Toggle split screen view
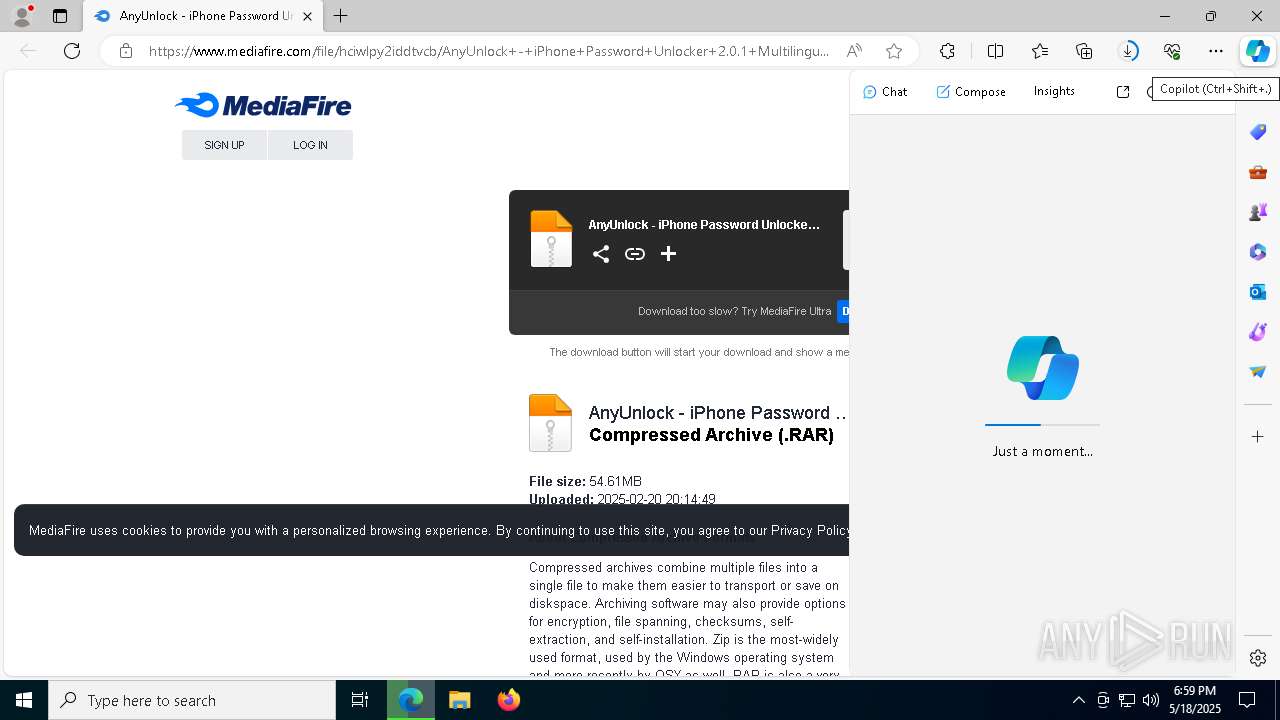 coord(996,51)
